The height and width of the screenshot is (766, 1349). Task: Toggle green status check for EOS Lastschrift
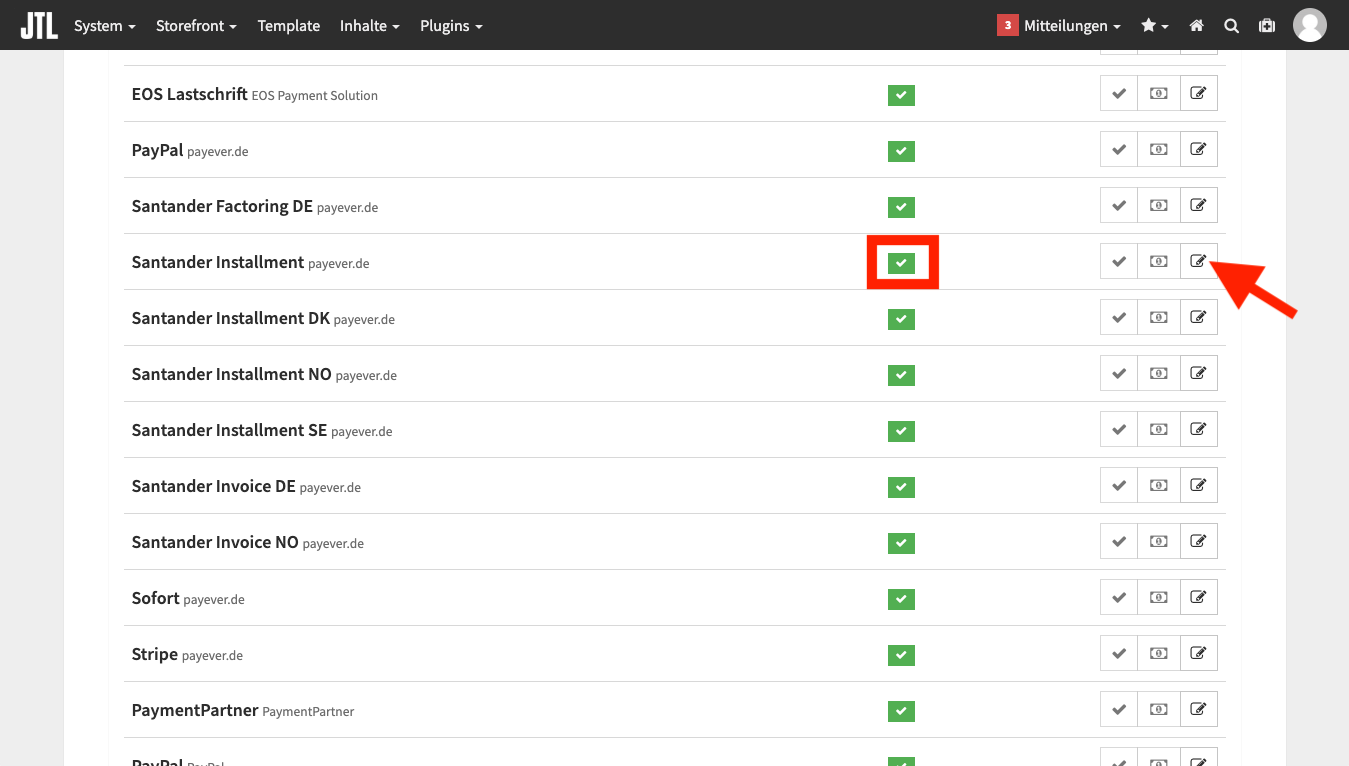click(901, 95)
